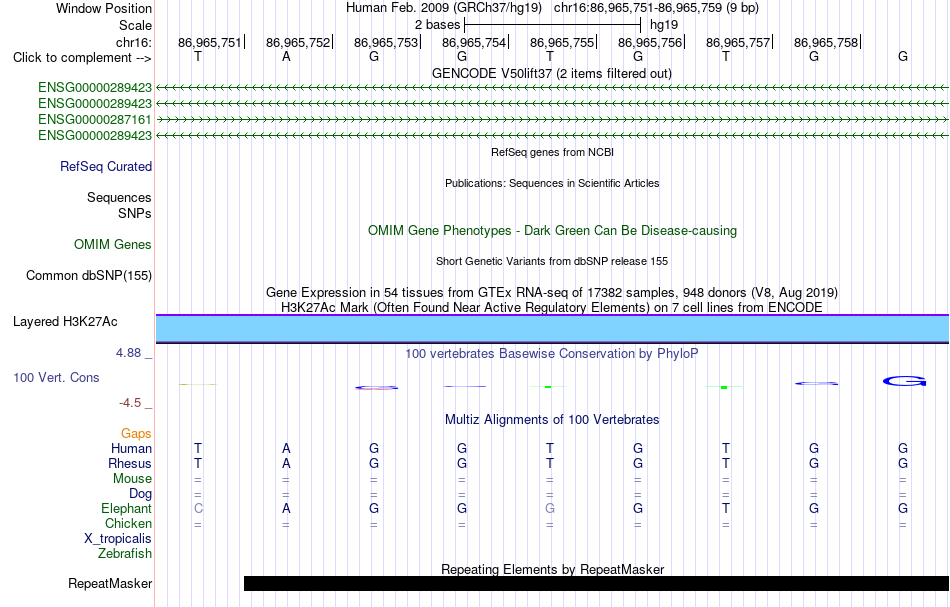Click 'RefSeq genes from NCBI' title
This screenshot has width=950, height=607.
tap(553, 152)
